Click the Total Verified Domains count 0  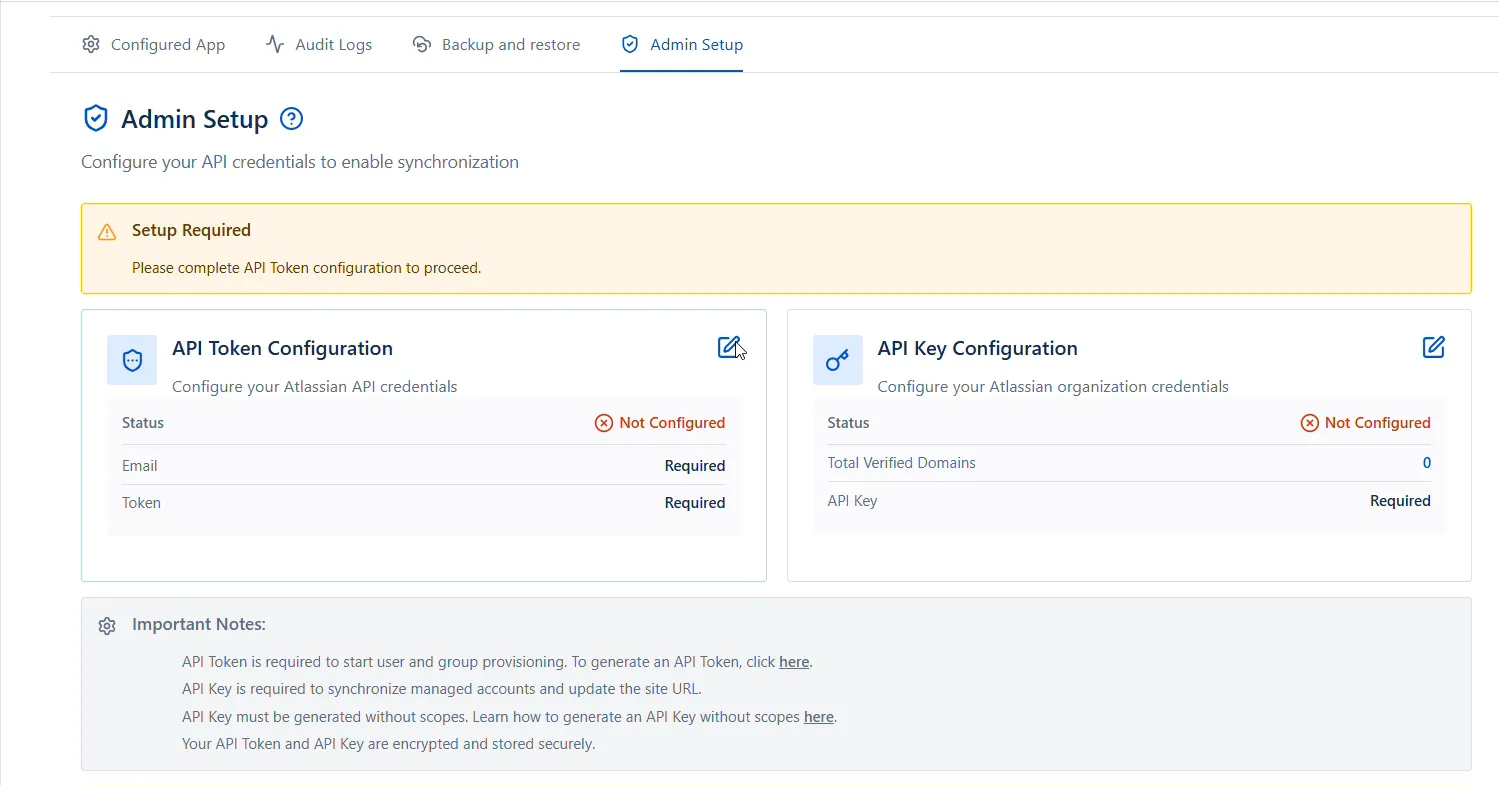pos(1427,463)
